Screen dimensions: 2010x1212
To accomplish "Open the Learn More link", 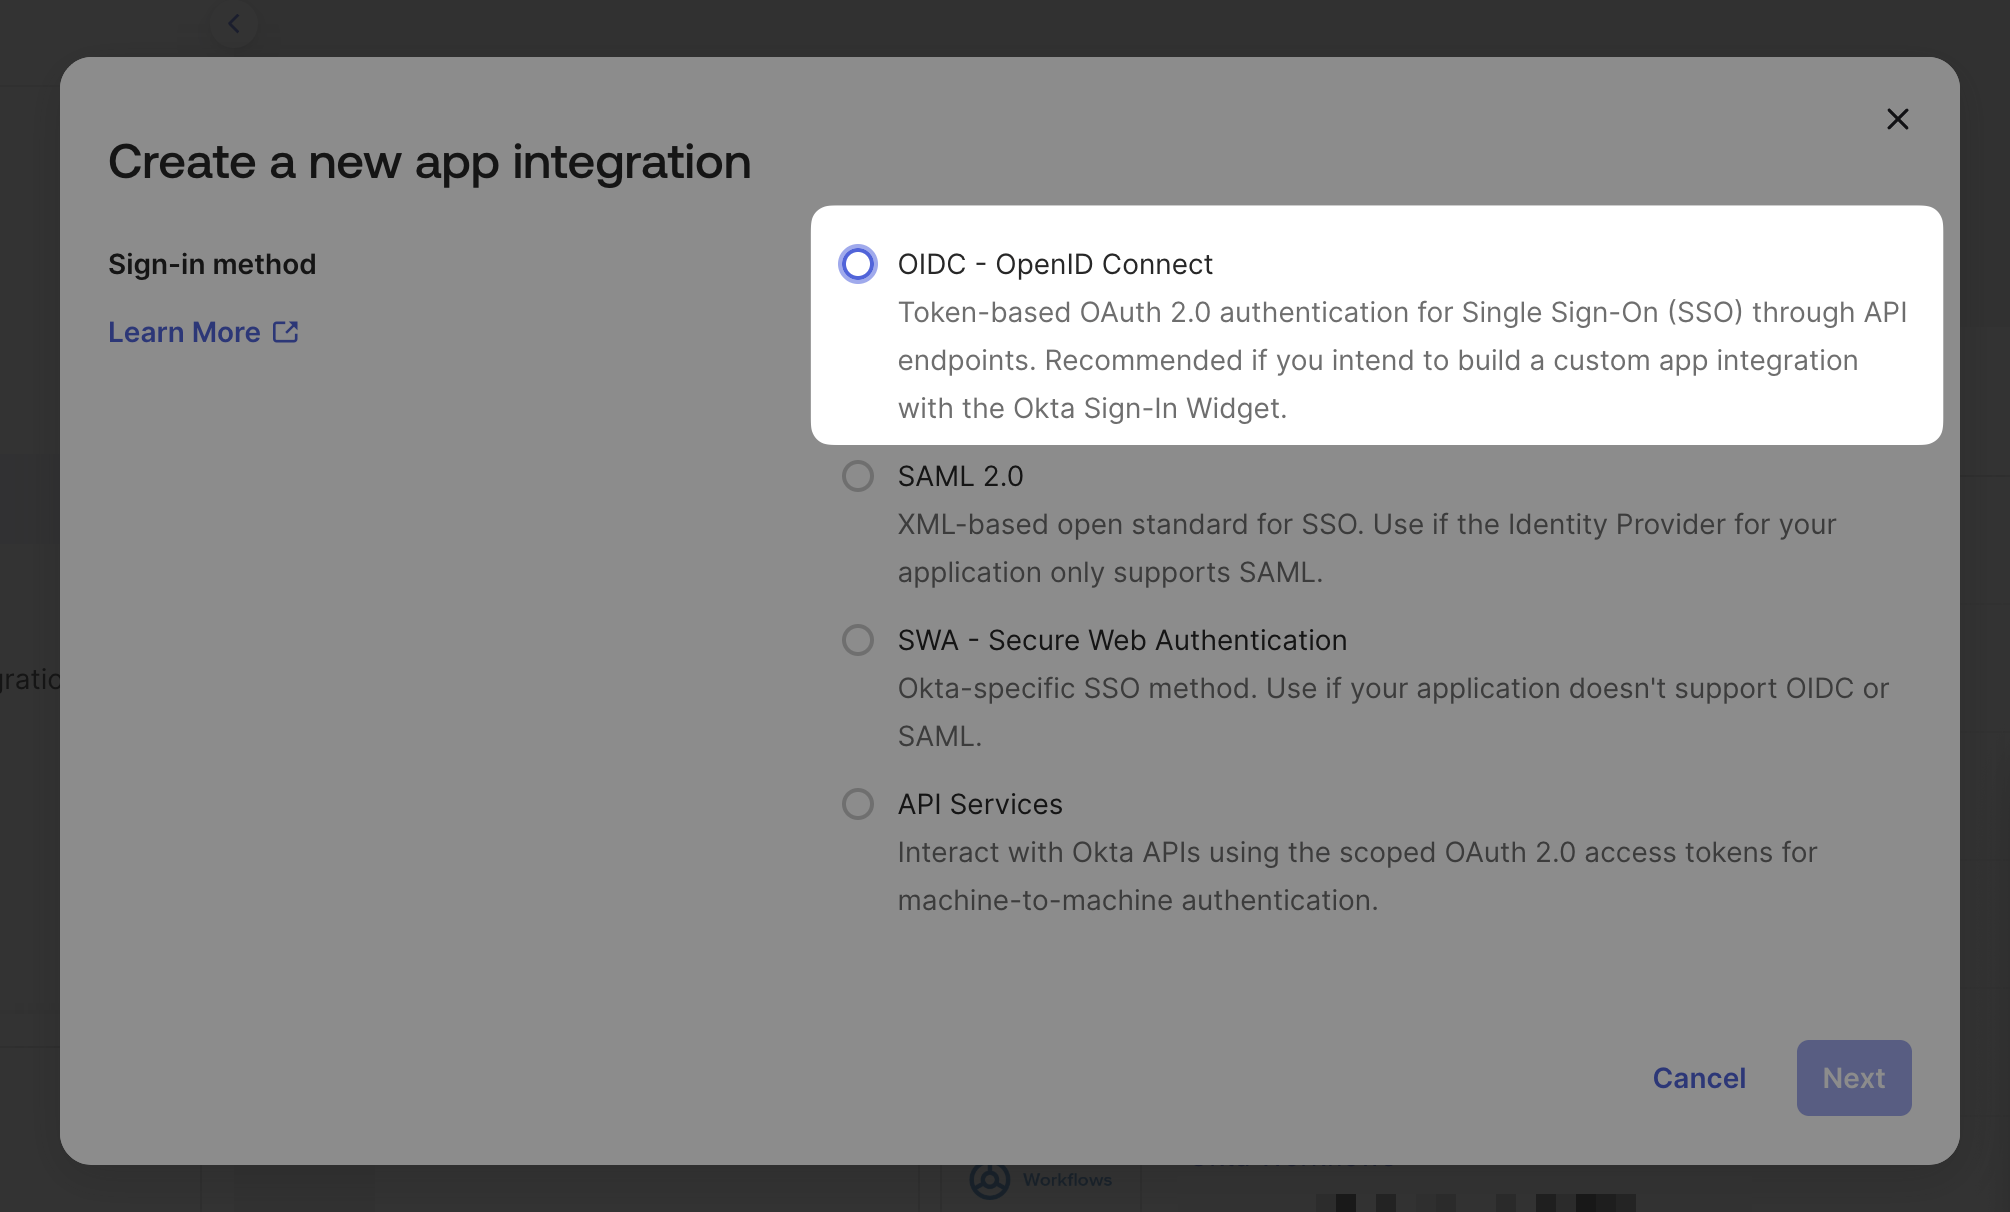I will (185, 331).
